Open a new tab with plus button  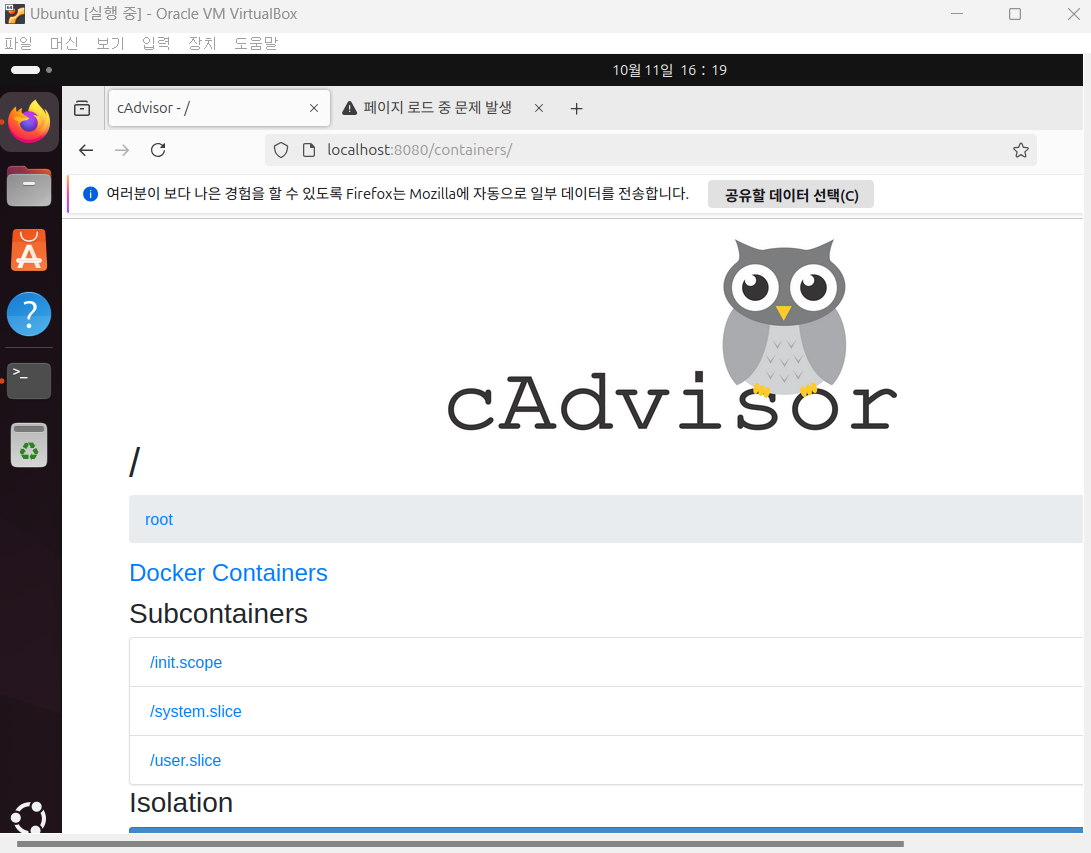click(576, 109)
